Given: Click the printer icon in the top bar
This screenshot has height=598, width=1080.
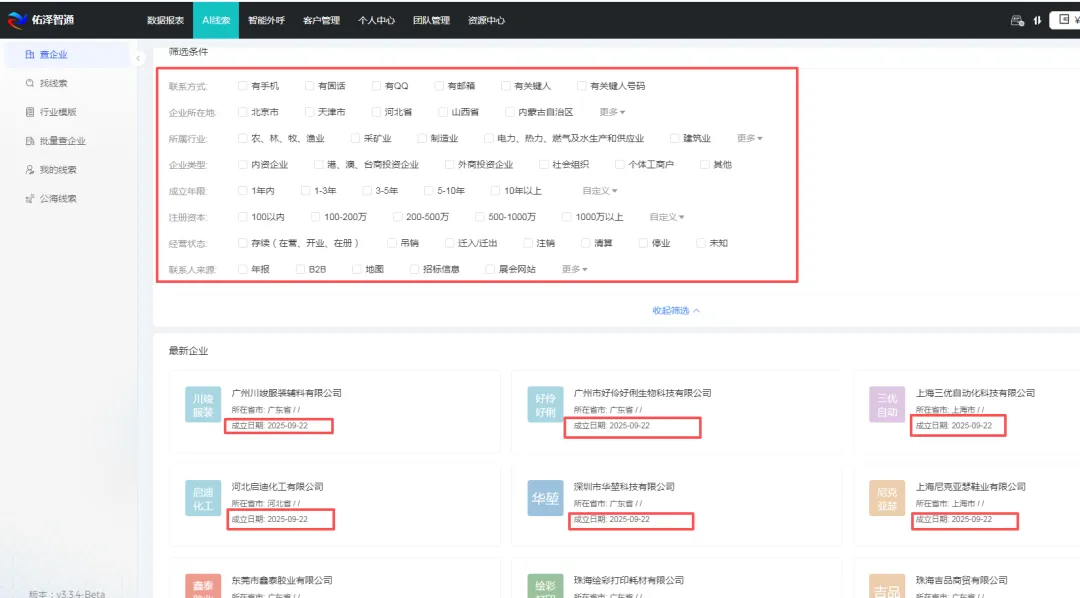Looking at the screenshot, I should (1018, 20).
